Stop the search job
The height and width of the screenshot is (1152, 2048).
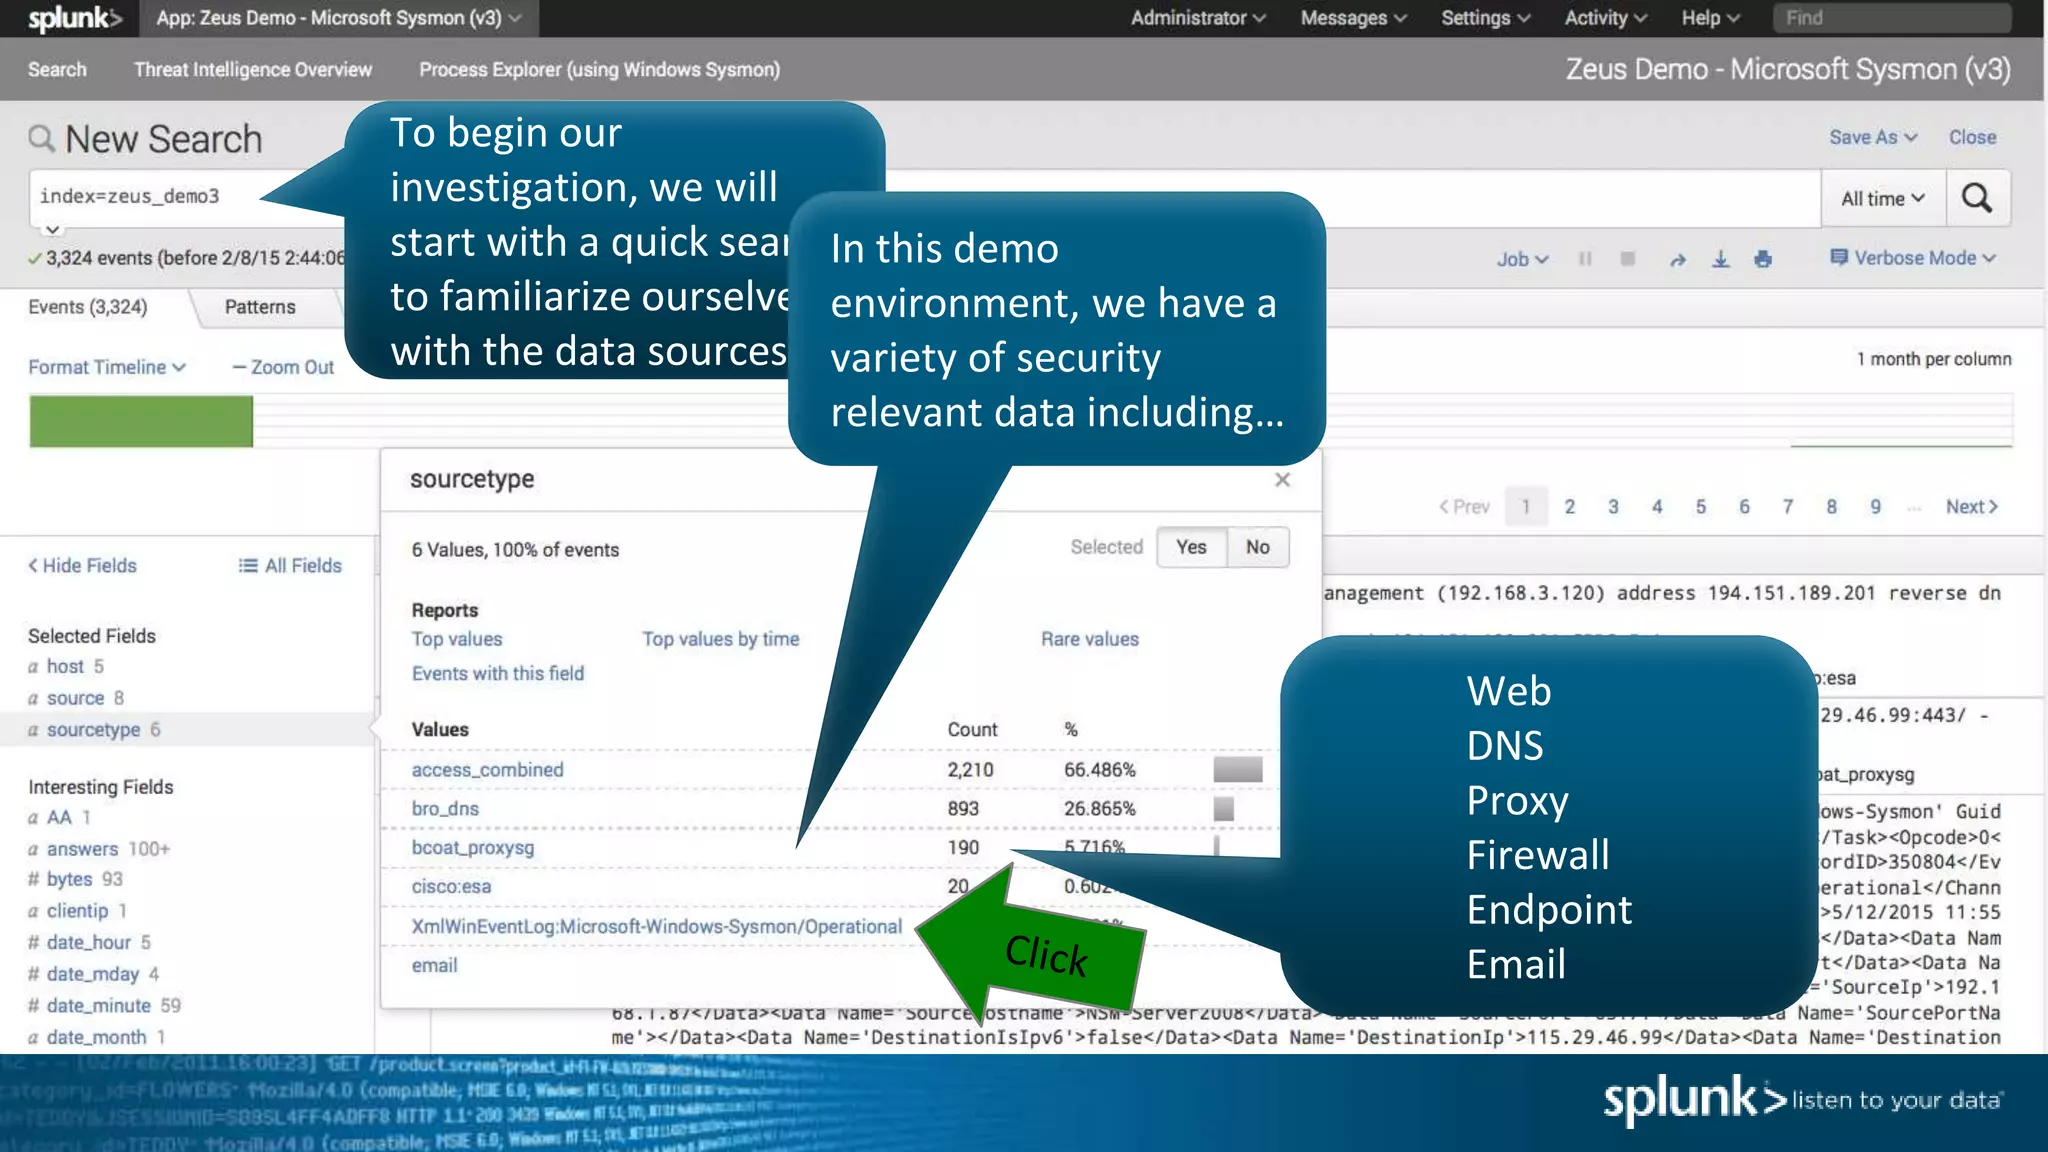coord(1628,259)
